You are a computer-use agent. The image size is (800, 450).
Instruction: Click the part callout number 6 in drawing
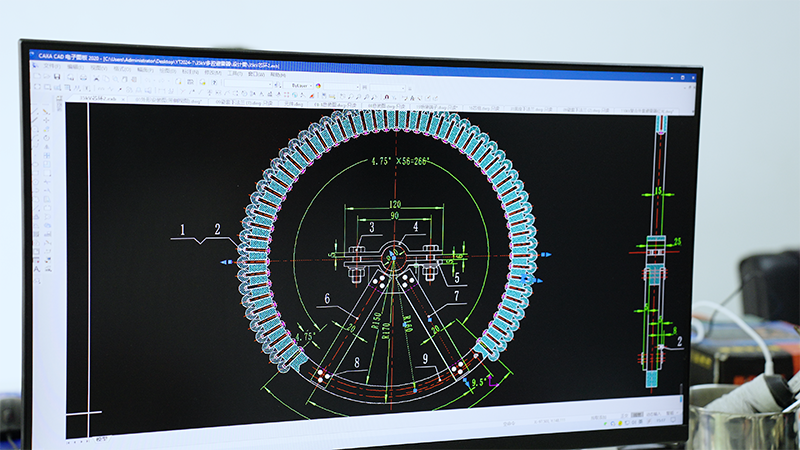[326, 297]
